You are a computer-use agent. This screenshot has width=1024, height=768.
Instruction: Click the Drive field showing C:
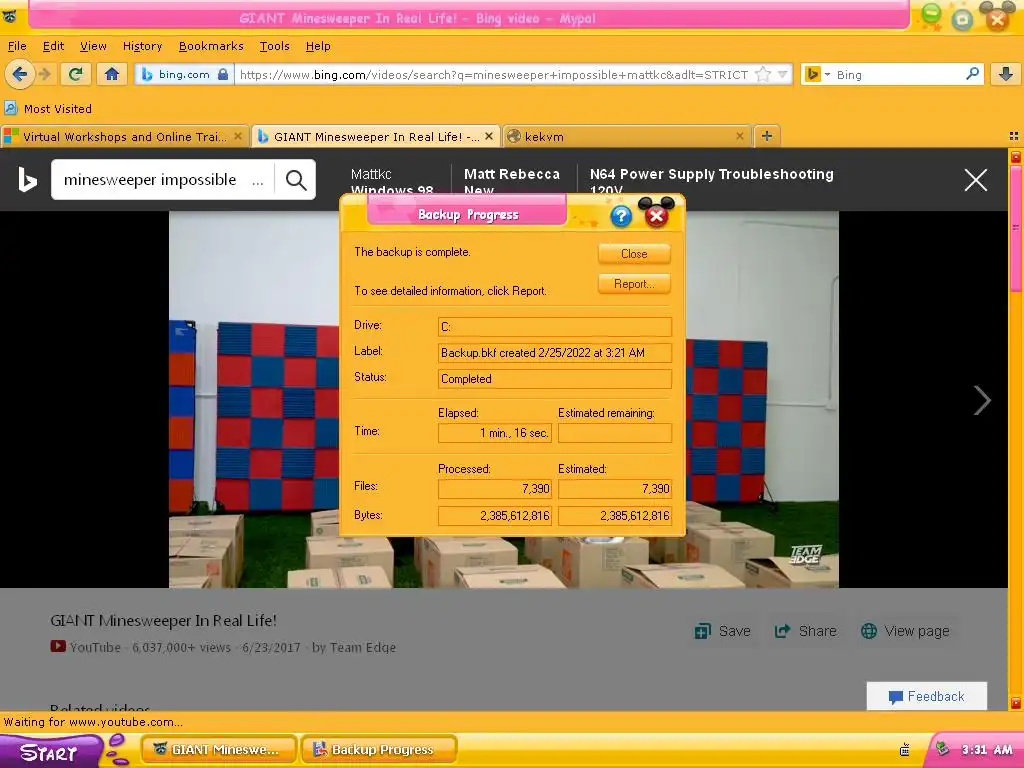click(x=554, y=327)
